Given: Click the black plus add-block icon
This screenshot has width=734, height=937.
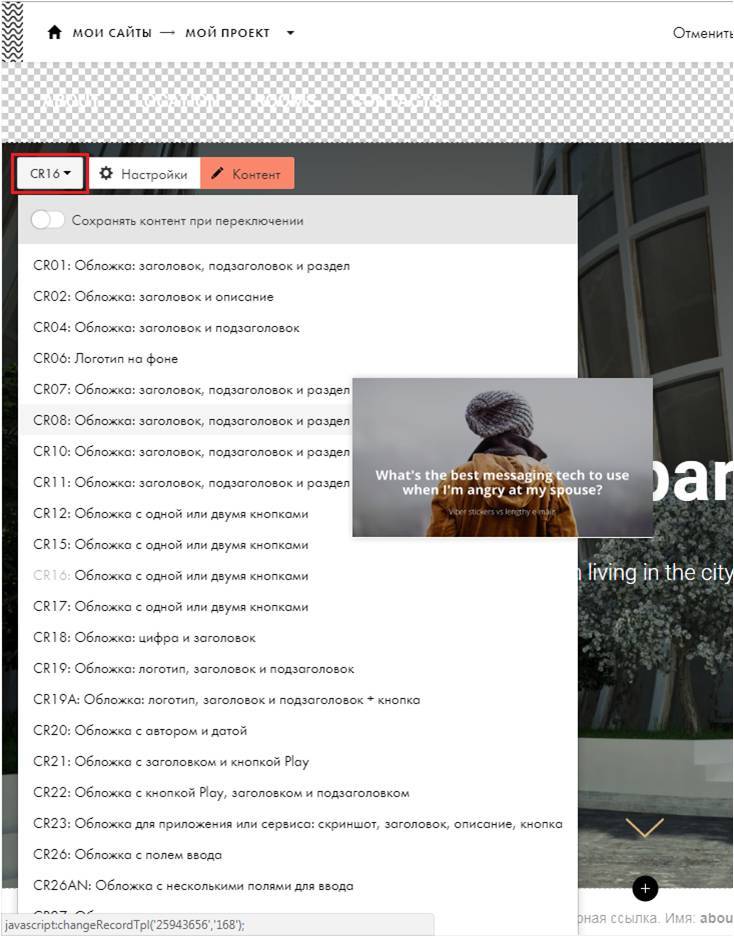Looking at the screenshot, I should point(645,888).
